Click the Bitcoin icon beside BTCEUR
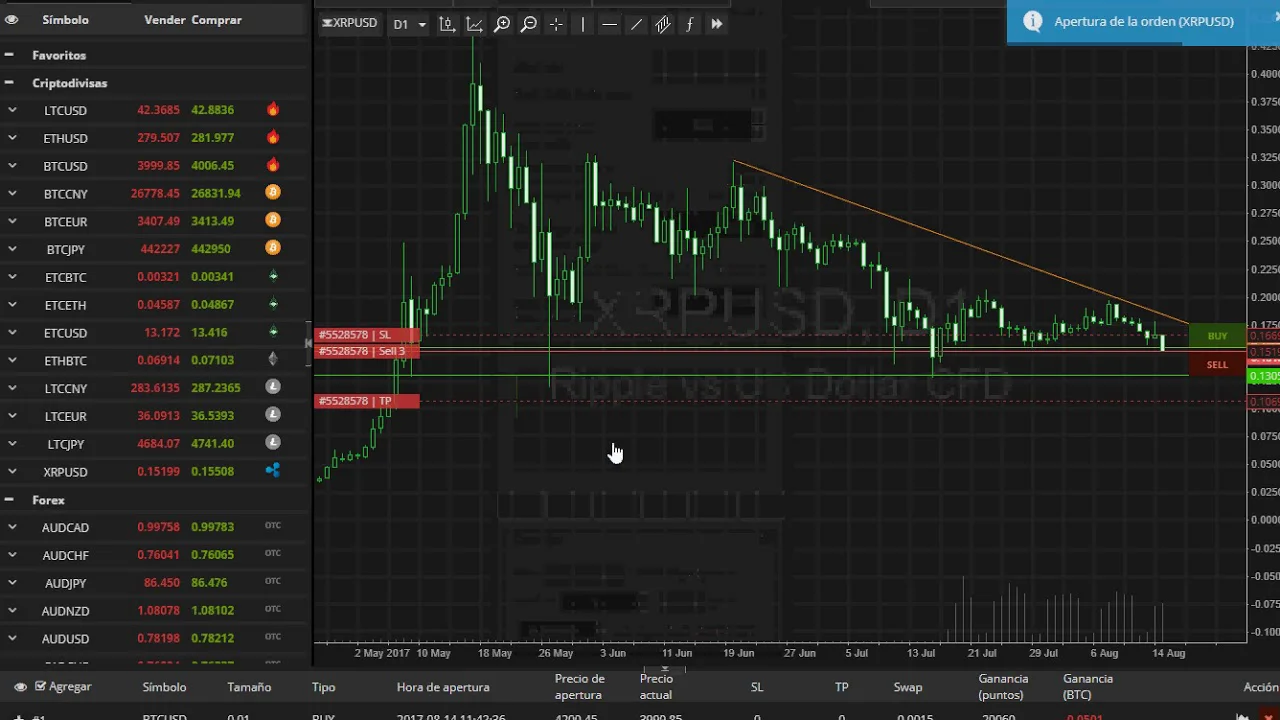The width and height of the screenshot is (1280, 720). click(x=272, y=220)
